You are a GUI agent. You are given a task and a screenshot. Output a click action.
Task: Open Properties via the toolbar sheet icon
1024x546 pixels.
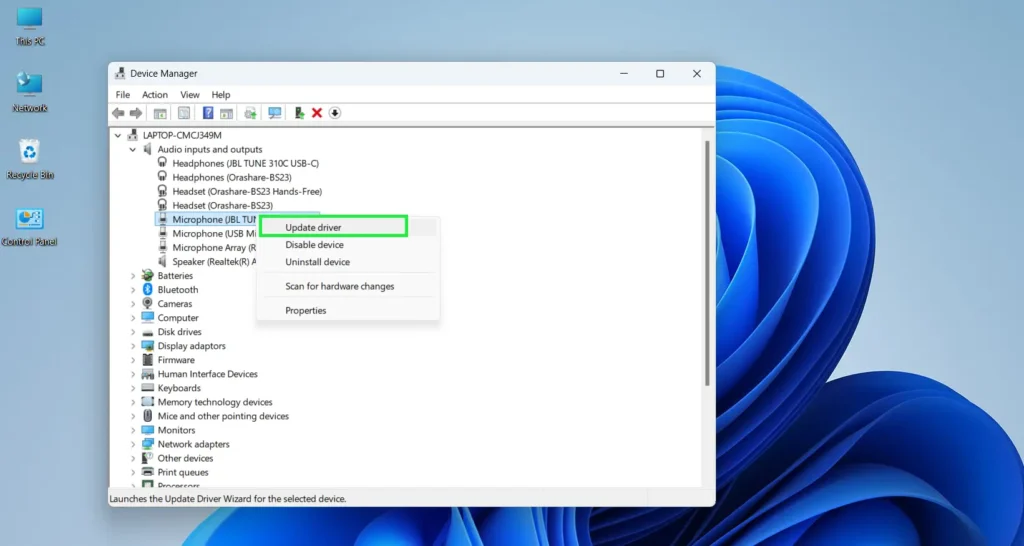coord(184,113)
